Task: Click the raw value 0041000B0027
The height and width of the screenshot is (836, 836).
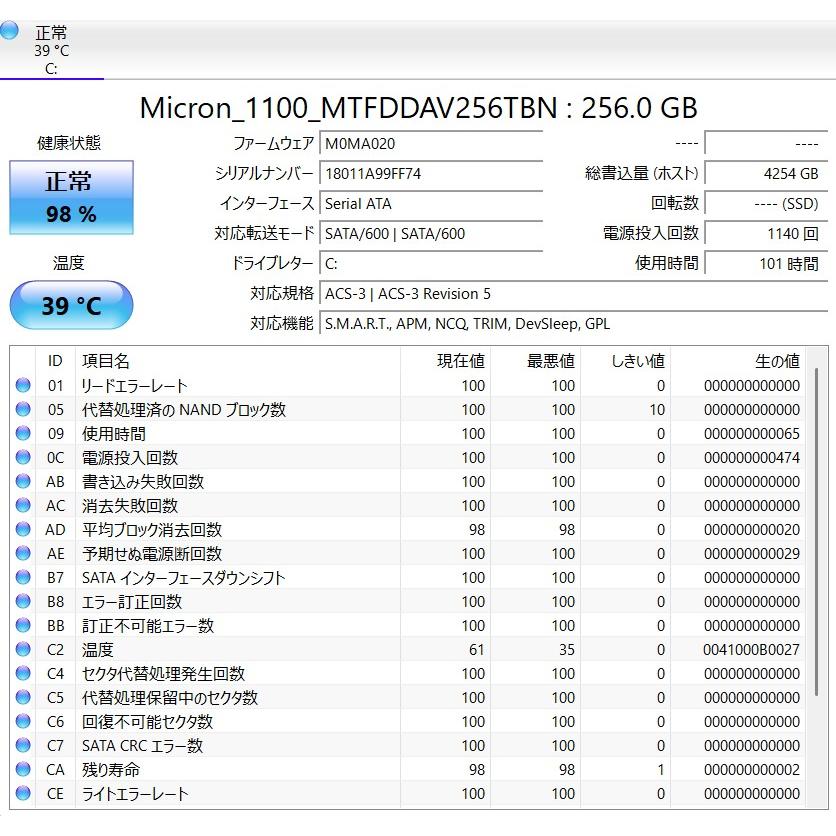Action: click(751, 649)
